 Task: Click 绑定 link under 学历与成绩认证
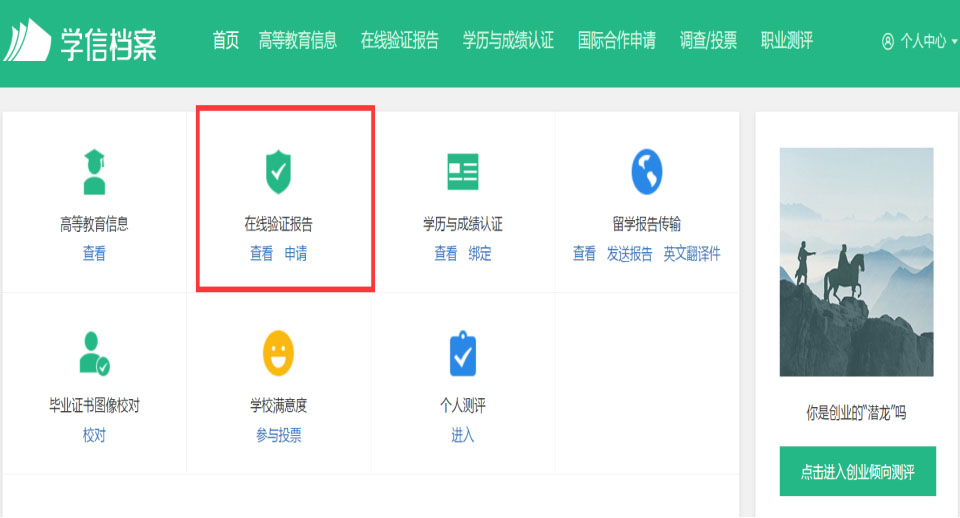[480, 254]
